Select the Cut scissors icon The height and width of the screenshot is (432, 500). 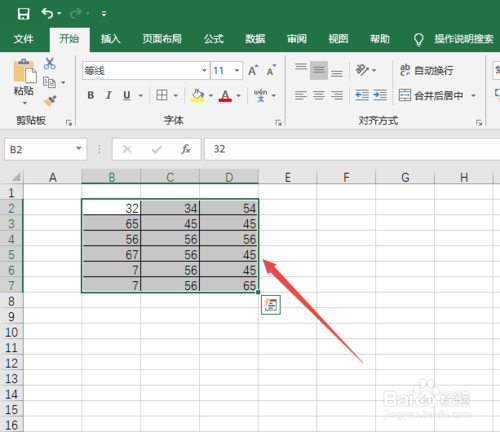coord(50,63)
